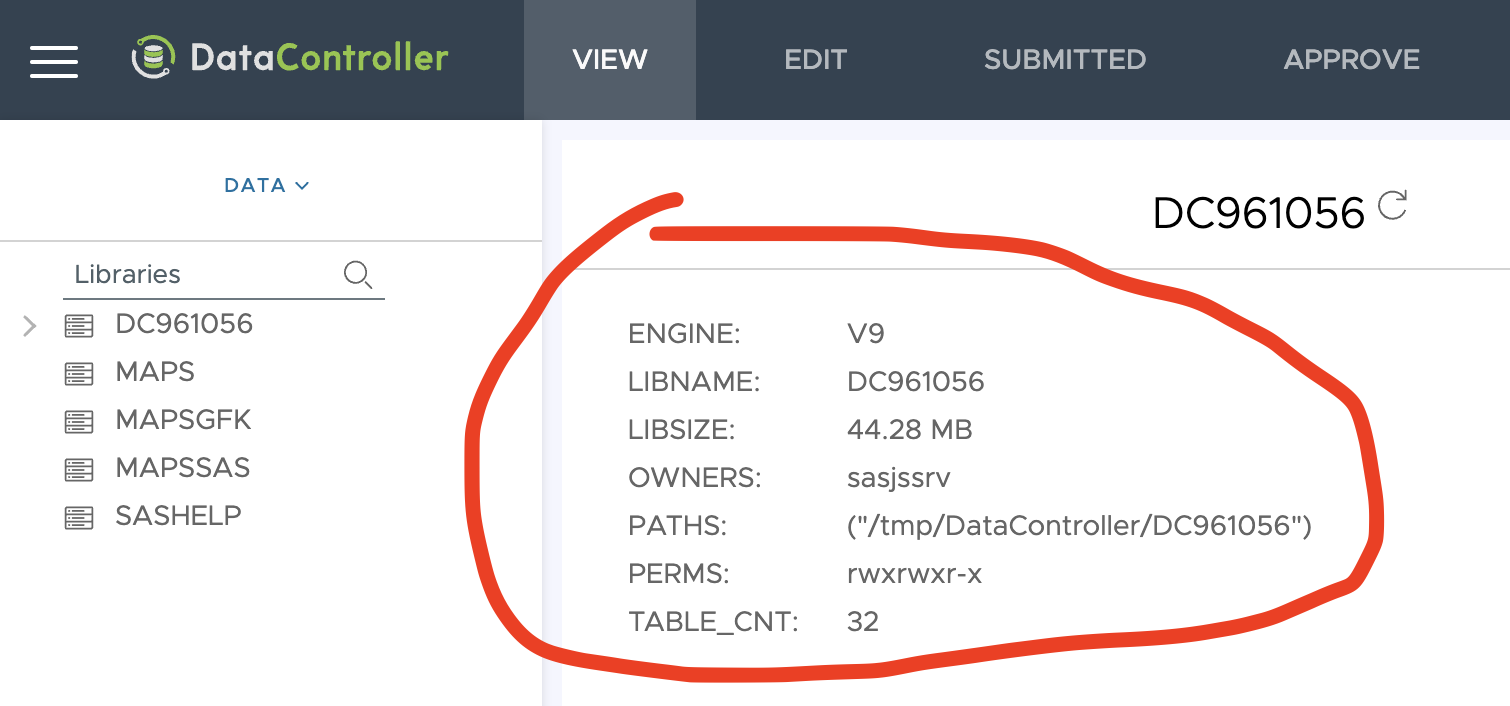This screenshot has height=706, width=1510.
Task: Choose the MAPSGFK library name
Action: 183,420
